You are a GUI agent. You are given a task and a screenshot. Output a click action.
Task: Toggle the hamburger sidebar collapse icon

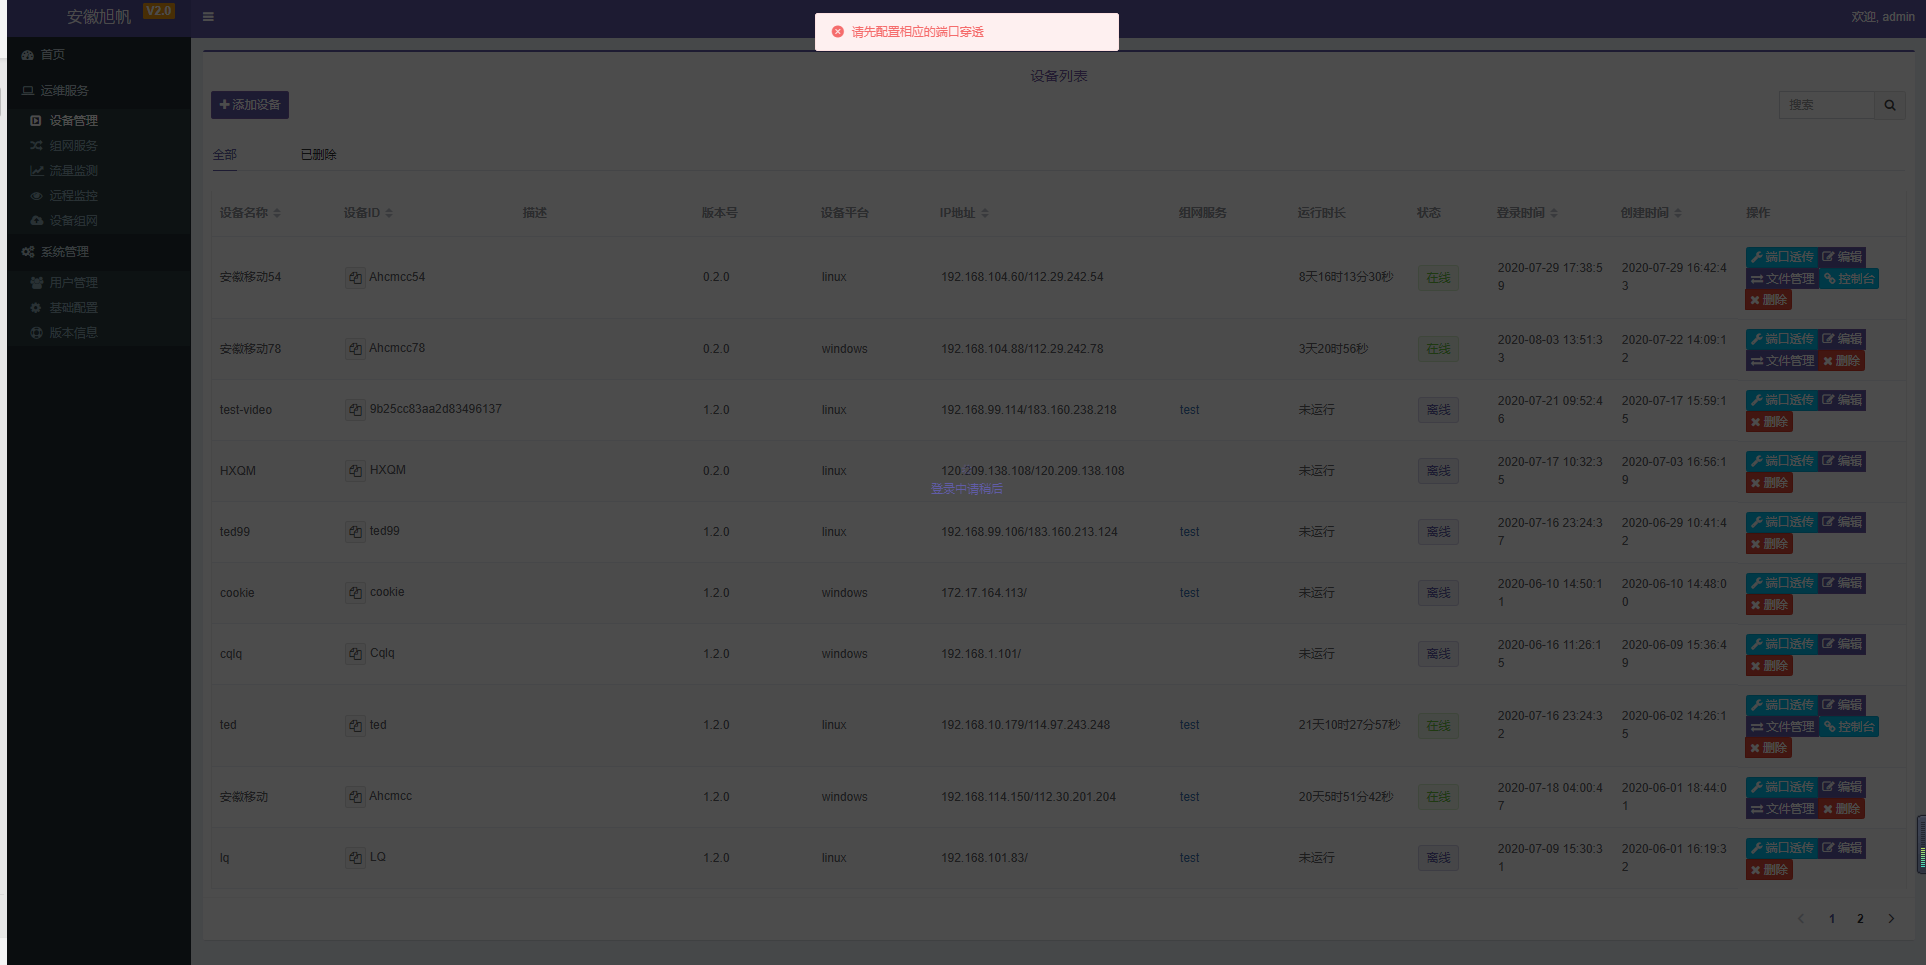[208, 17]
